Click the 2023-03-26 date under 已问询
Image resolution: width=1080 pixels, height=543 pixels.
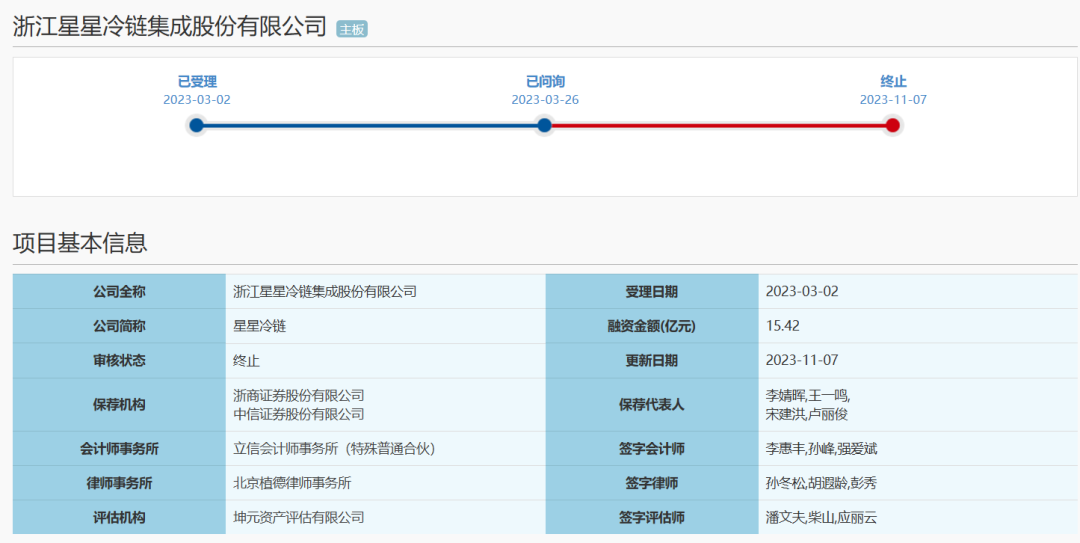pos(545,100)
